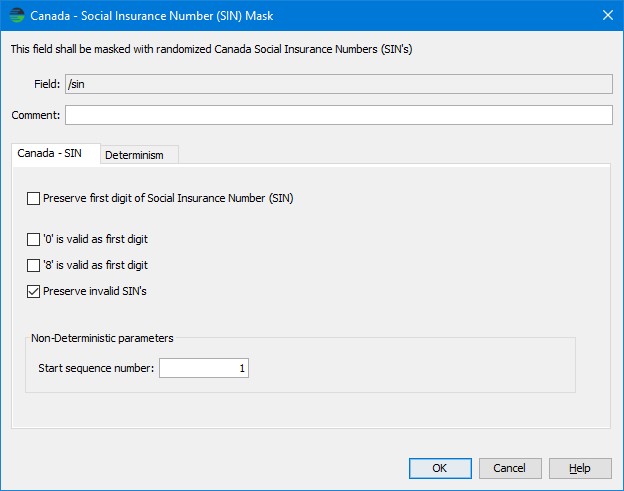Enable Preserve first digit of SIN checkbox
624x491 pixels.
coord(33,198)
